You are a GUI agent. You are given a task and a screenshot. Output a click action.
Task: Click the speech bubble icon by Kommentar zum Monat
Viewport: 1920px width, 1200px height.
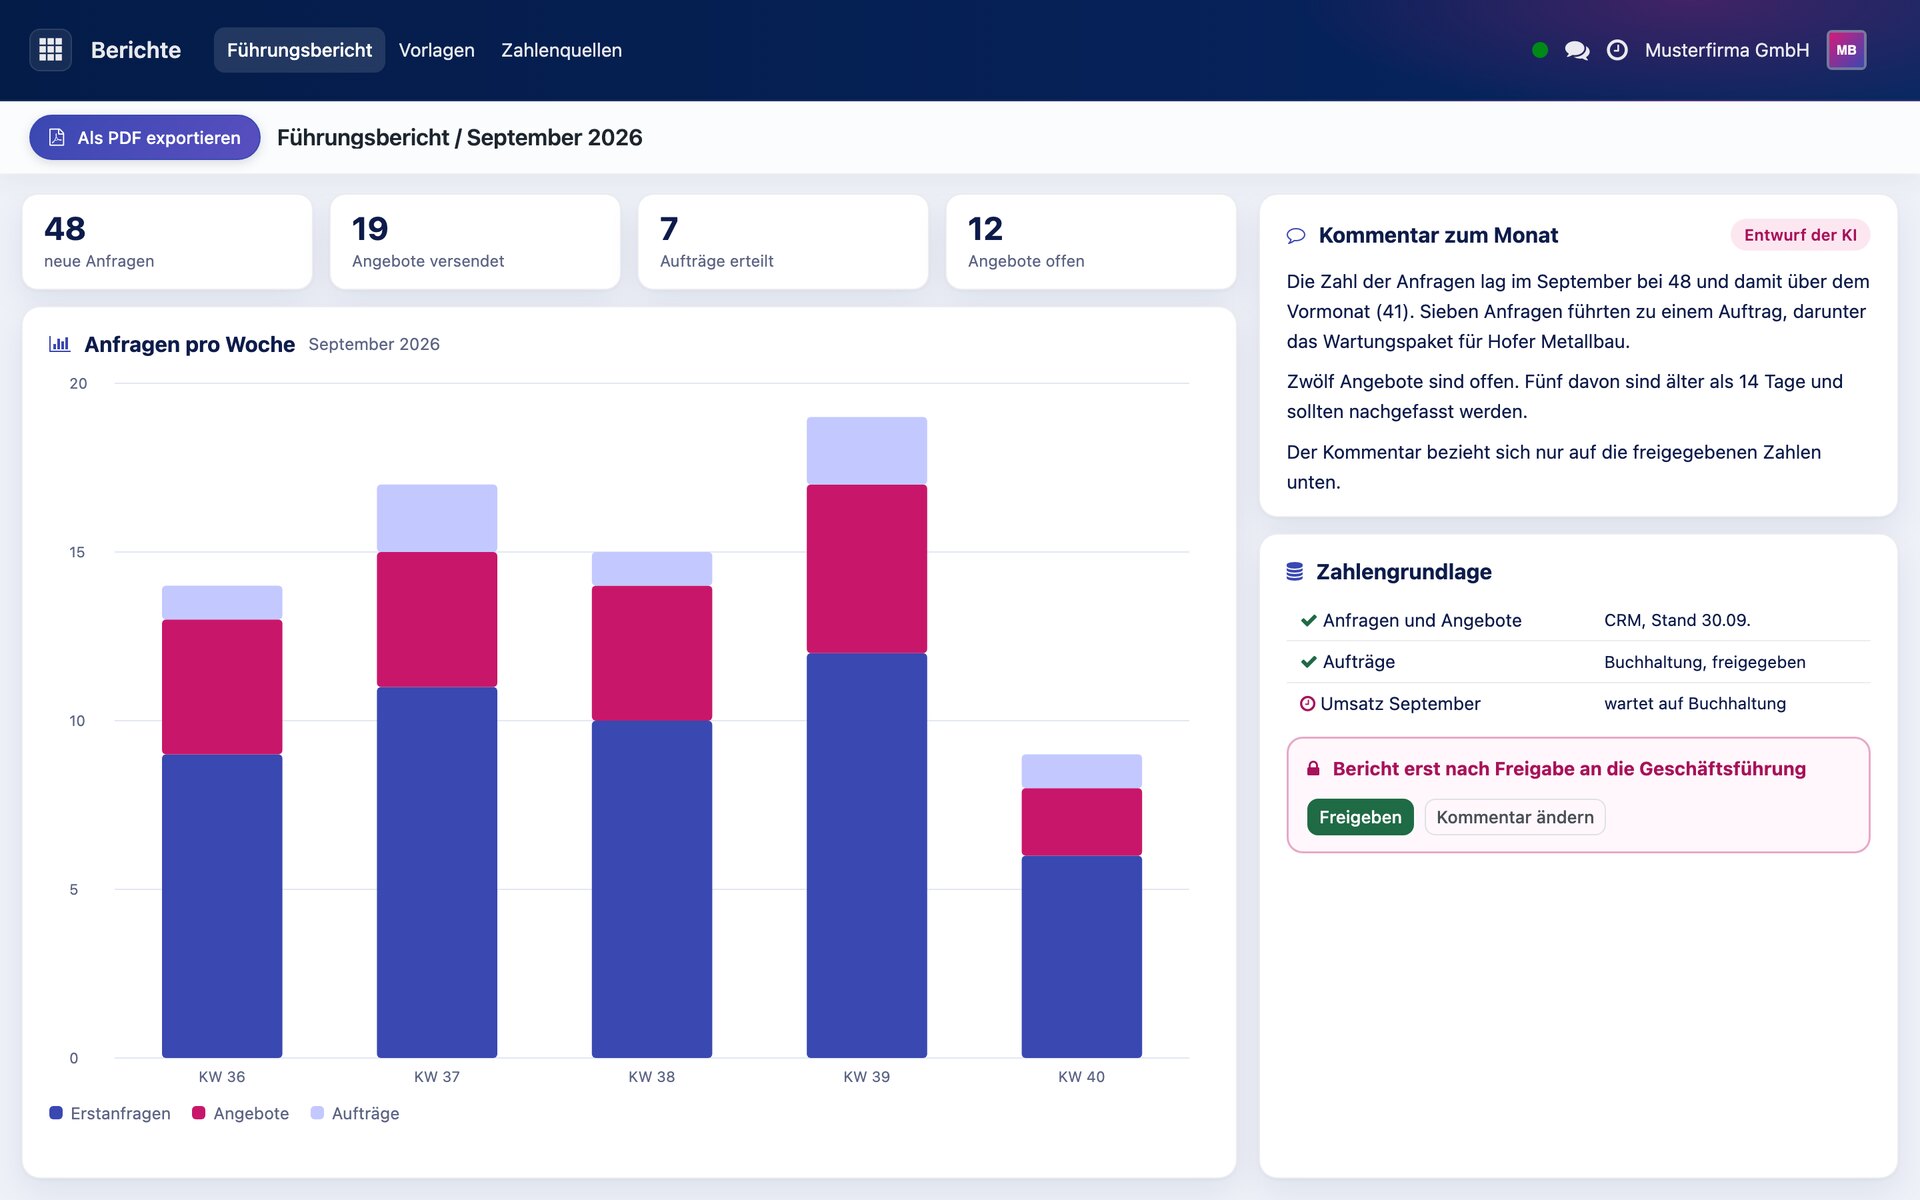[1296, 236]
